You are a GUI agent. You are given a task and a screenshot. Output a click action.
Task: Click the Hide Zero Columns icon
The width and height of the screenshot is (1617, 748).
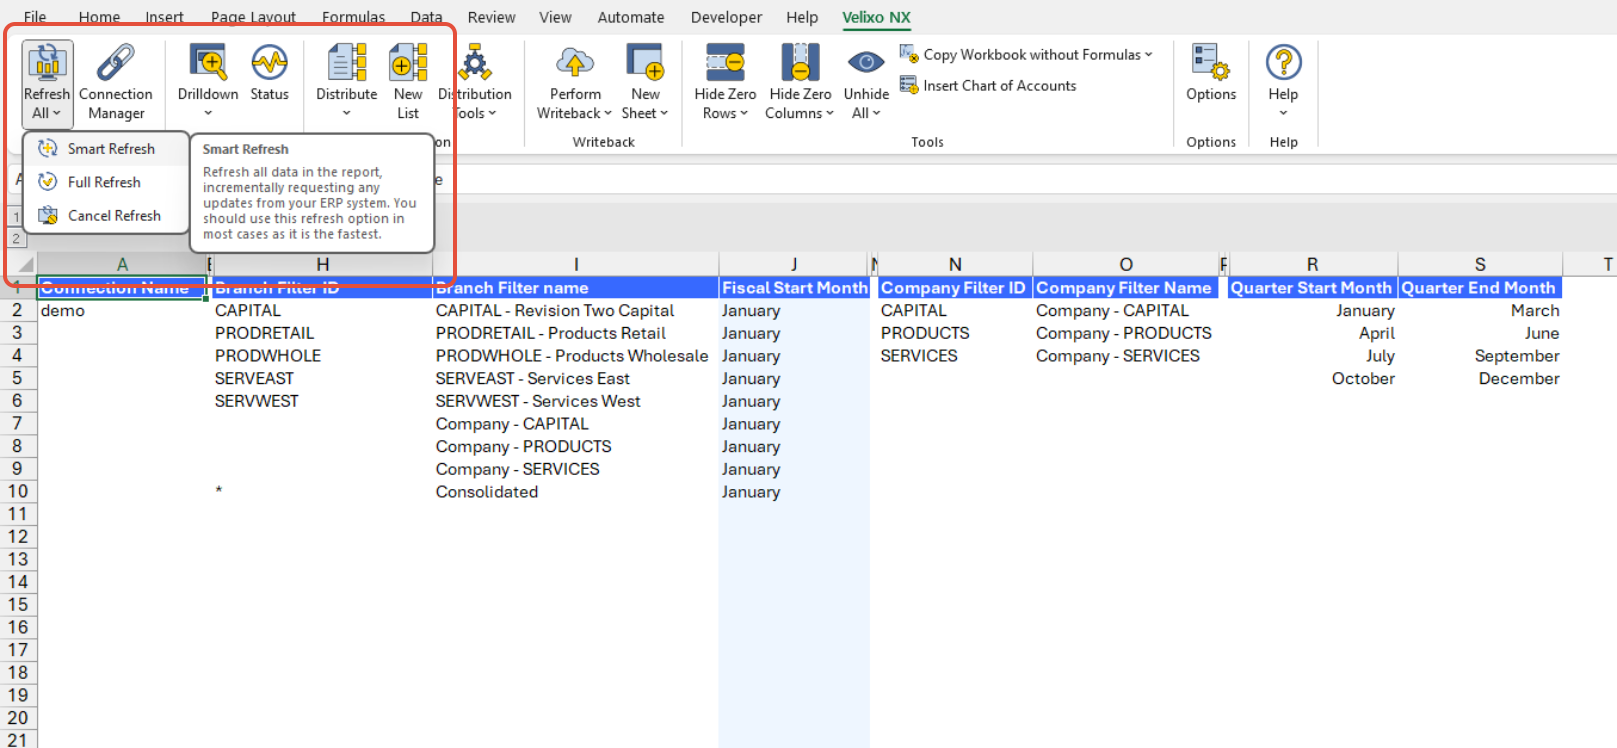click(800, 62)
